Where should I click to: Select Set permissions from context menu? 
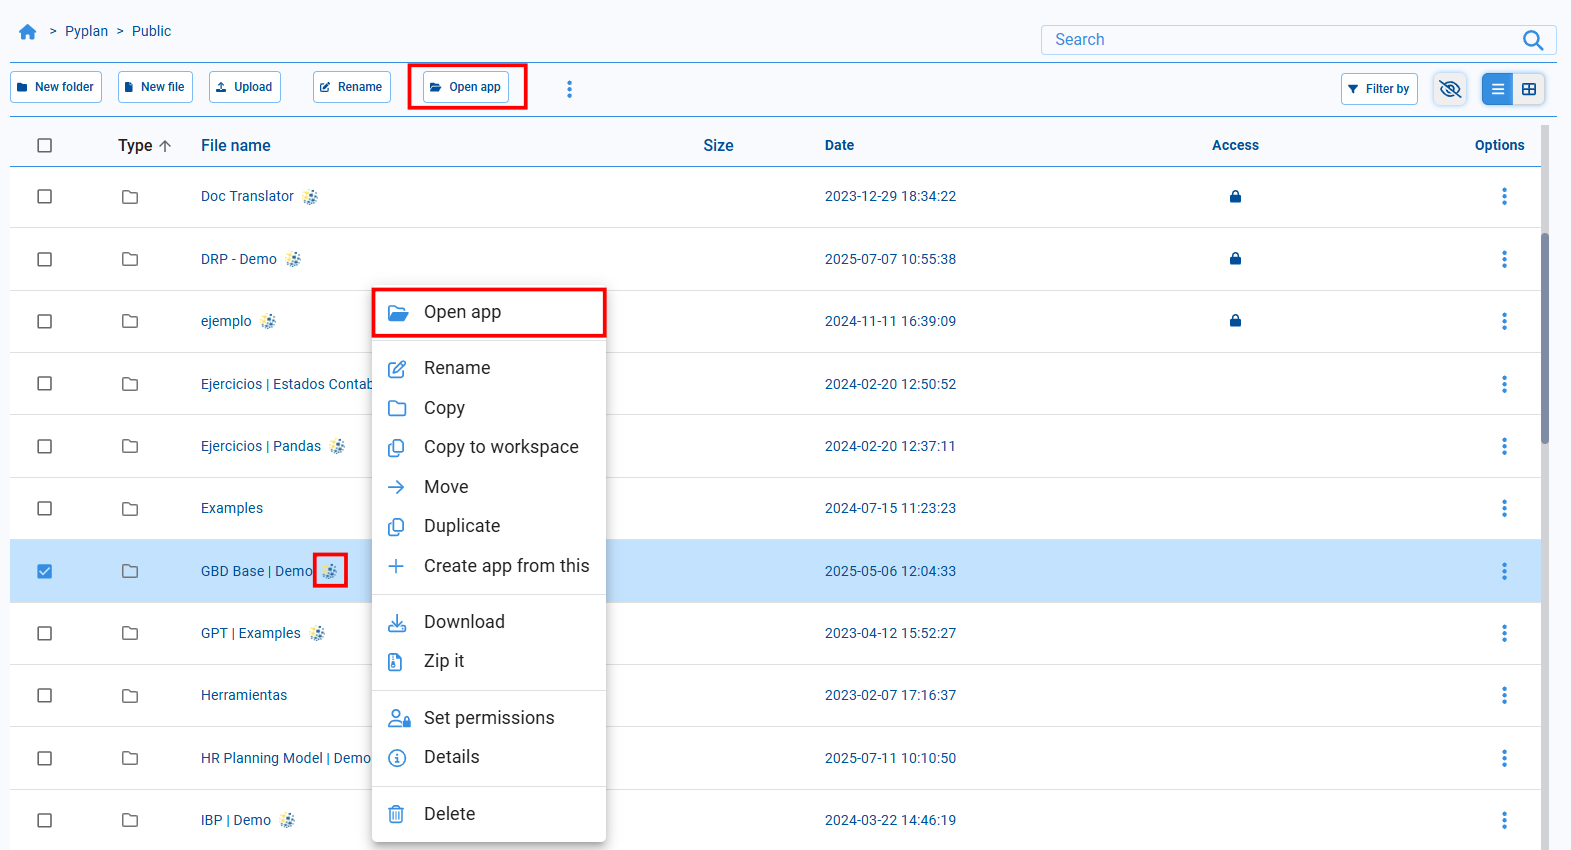coord(488,718)
